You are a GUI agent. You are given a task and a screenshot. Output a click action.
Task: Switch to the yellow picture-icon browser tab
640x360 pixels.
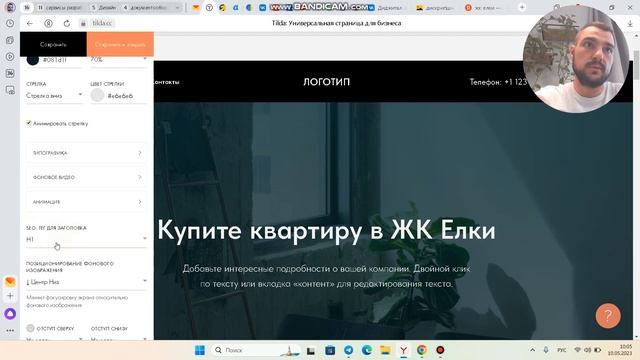(x=436, y=8)
